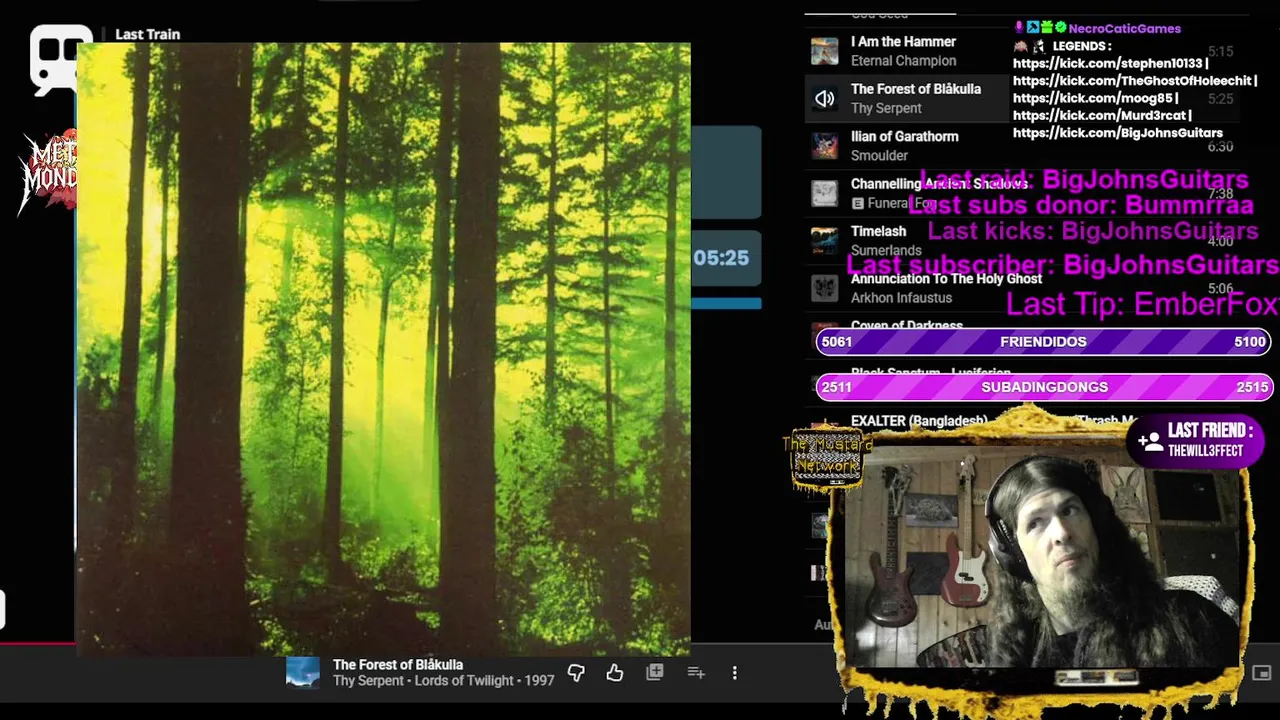This screenshot has height=720, width=1280.
Task: Click the save to playlist icon
Action: pos(654,673)
